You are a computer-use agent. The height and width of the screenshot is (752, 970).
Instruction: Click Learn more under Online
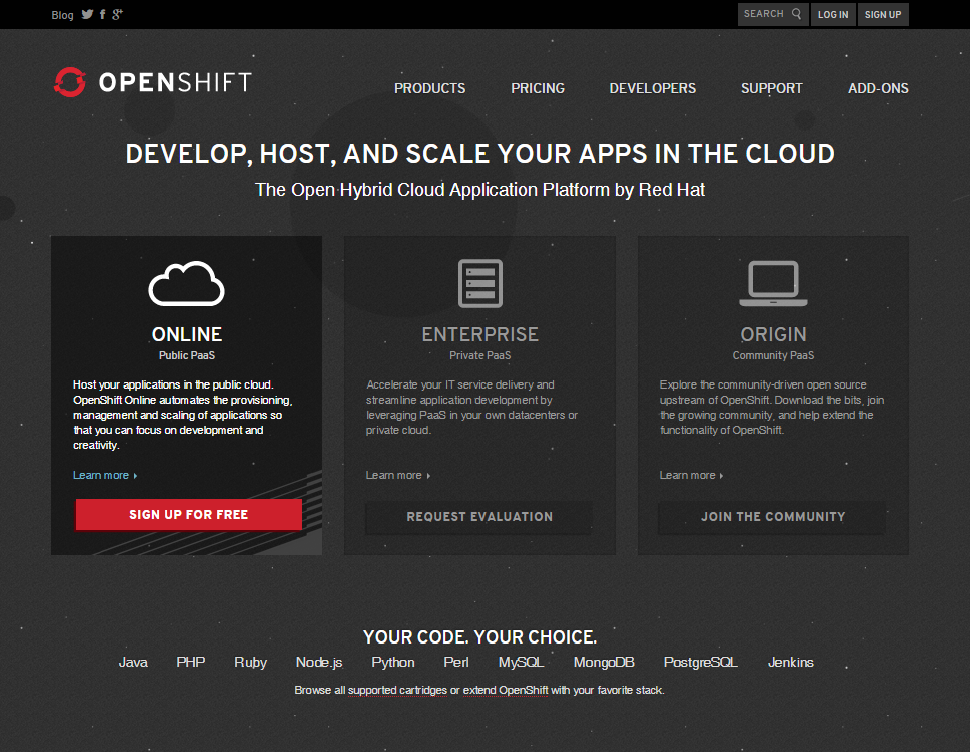pos(105,475)
